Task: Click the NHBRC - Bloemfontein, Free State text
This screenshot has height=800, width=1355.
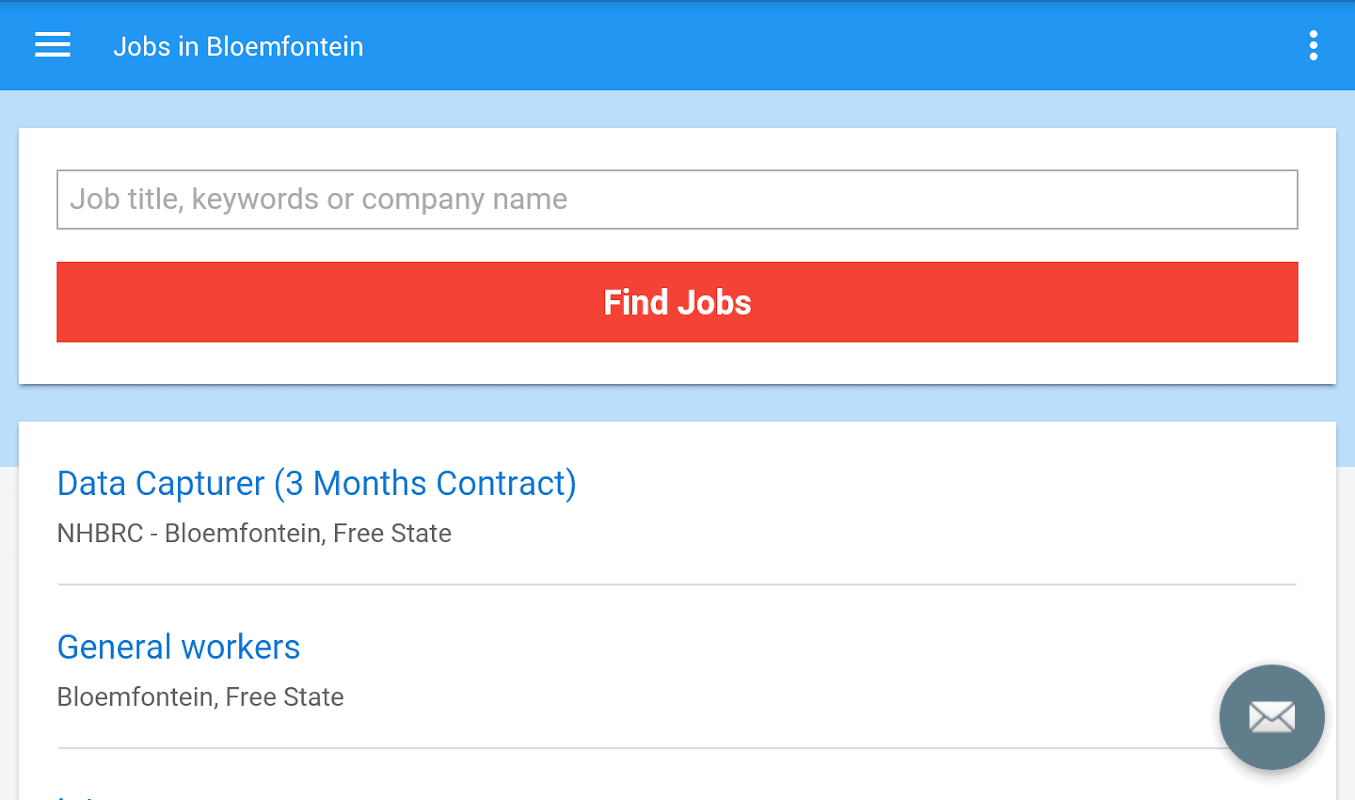Action: [254, 534]
